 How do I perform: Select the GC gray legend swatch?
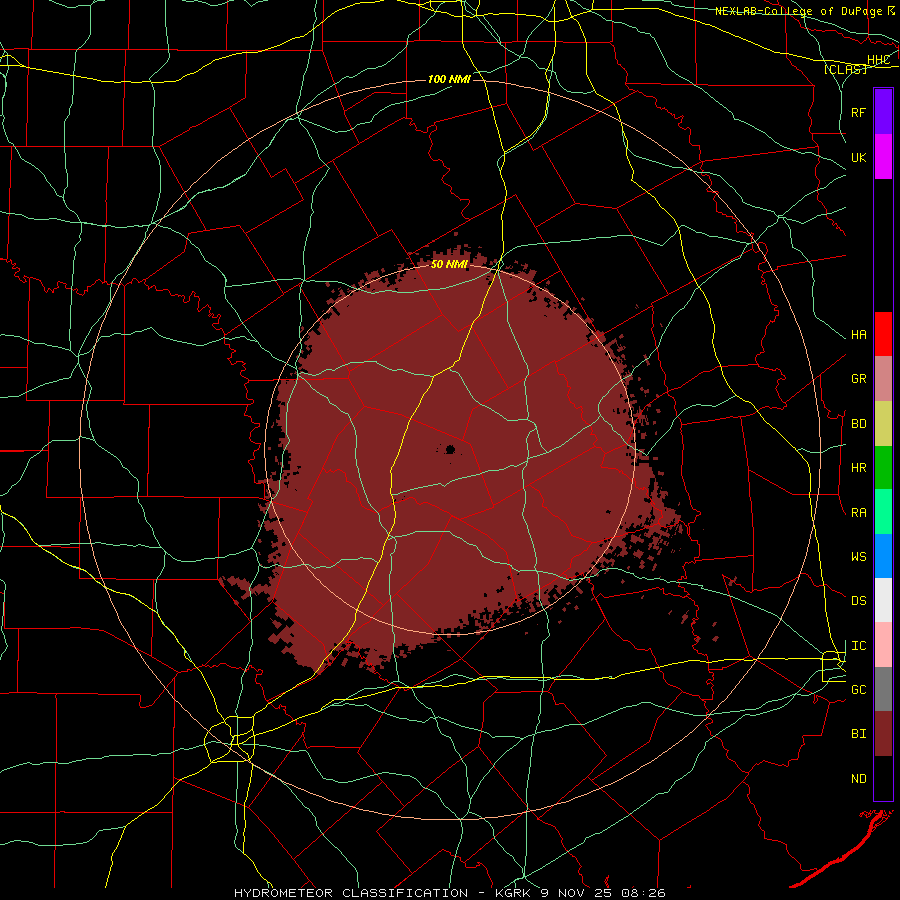[883, 689]
